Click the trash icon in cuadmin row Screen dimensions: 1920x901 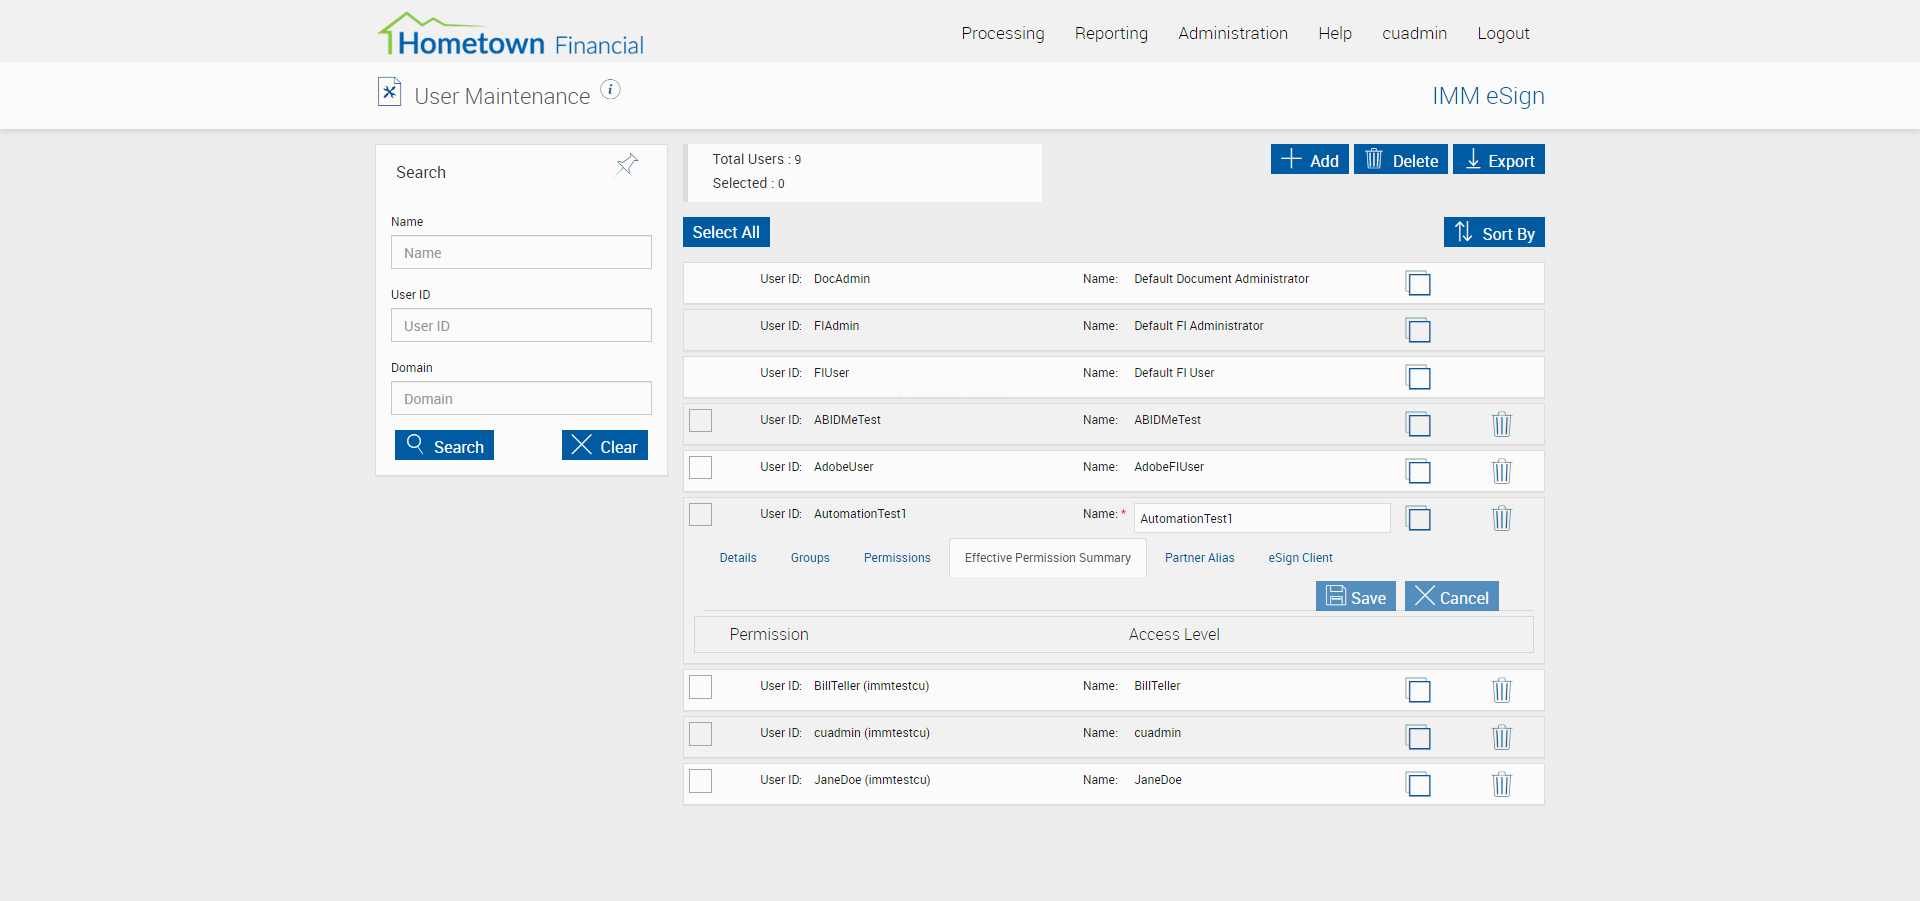tap(1502, 737)
